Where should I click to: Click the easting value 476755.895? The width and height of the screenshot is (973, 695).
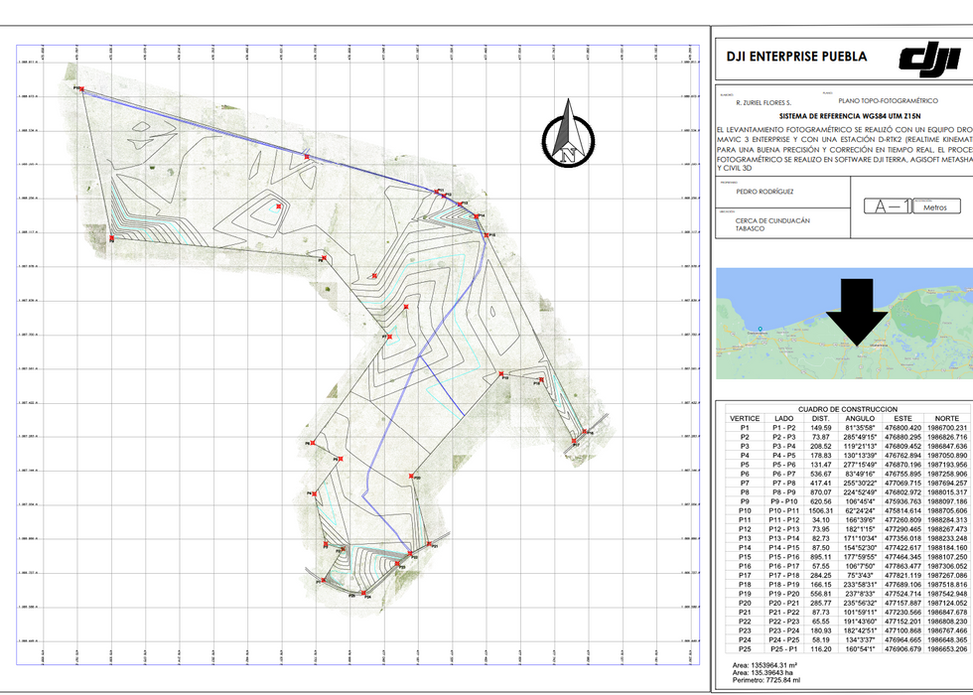[x=903, y=474]
